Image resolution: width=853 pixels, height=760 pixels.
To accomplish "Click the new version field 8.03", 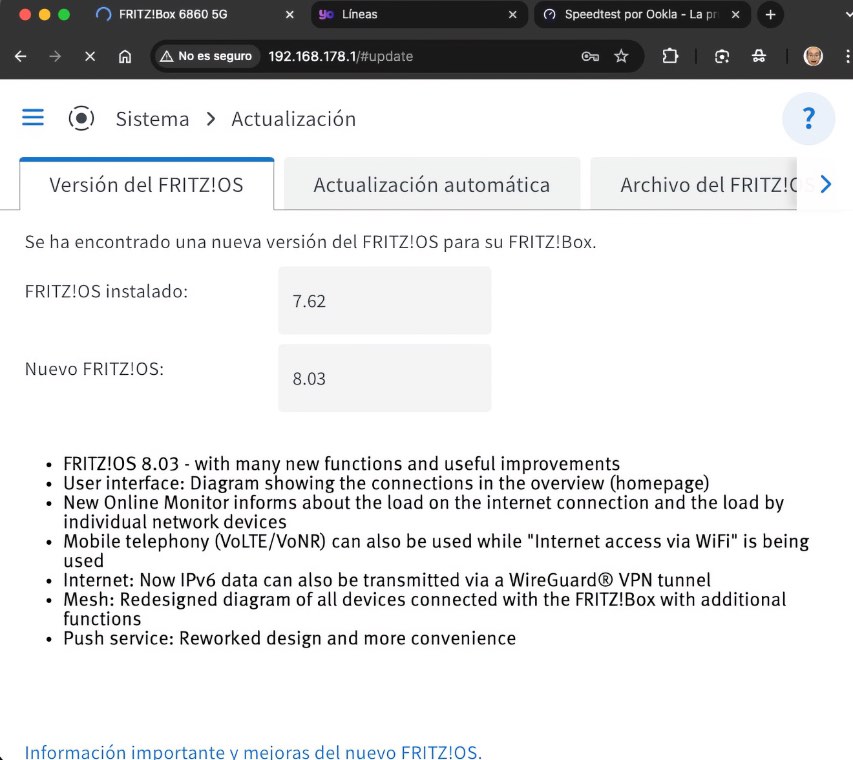I will (x=385, y=378).
